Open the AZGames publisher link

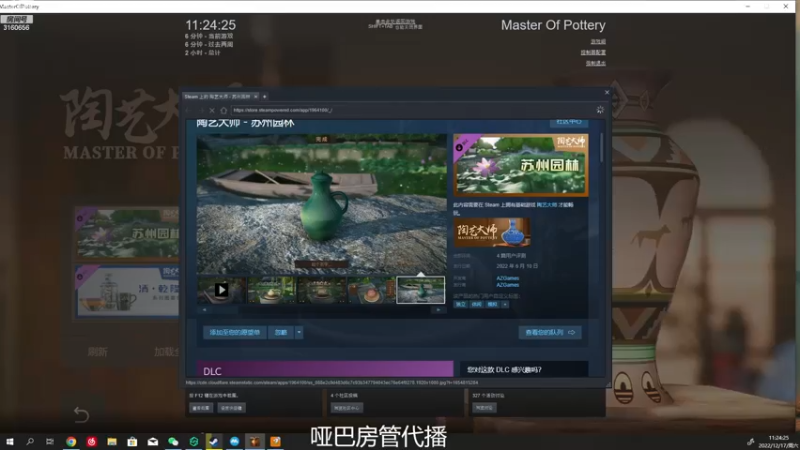click(x=508, y=285)
